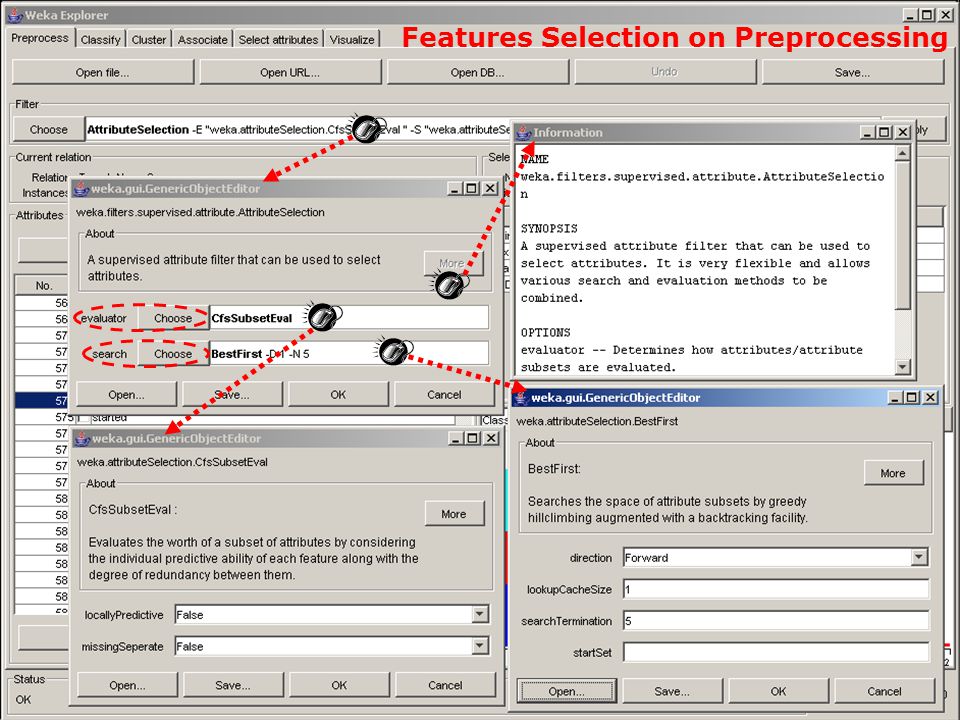Click the Open DB... button
This screenshot has height=720, width=960.
coord(478,72)
